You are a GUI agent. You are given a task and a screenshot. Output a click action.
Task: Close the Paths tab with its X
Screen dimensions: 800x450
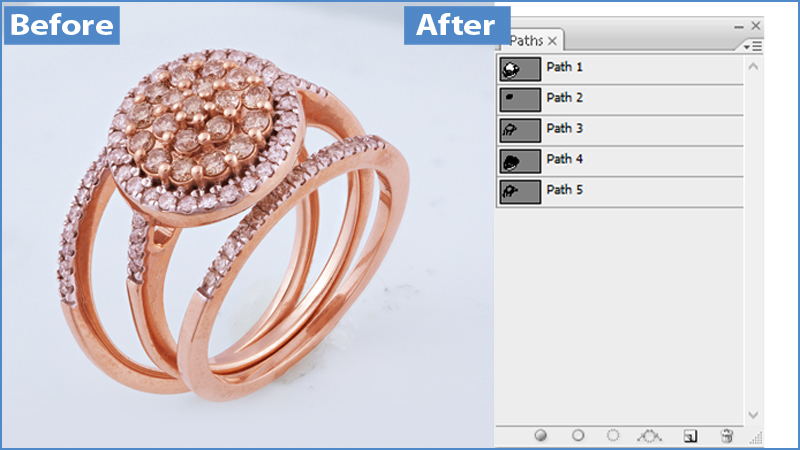pos(552,40)
